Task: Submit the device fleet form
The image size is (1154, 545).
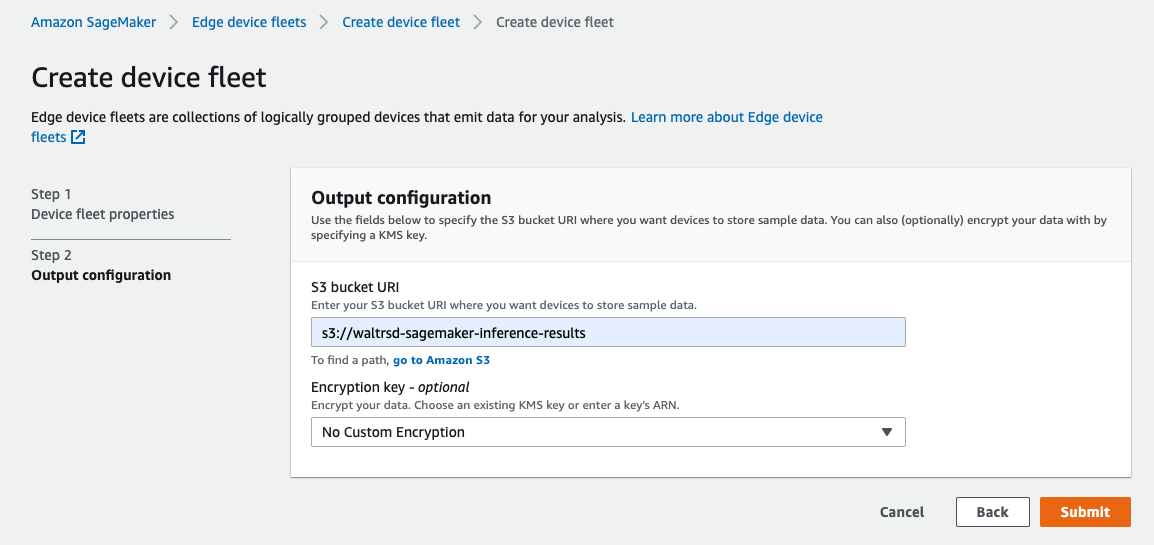Action: coord(1085,512)
